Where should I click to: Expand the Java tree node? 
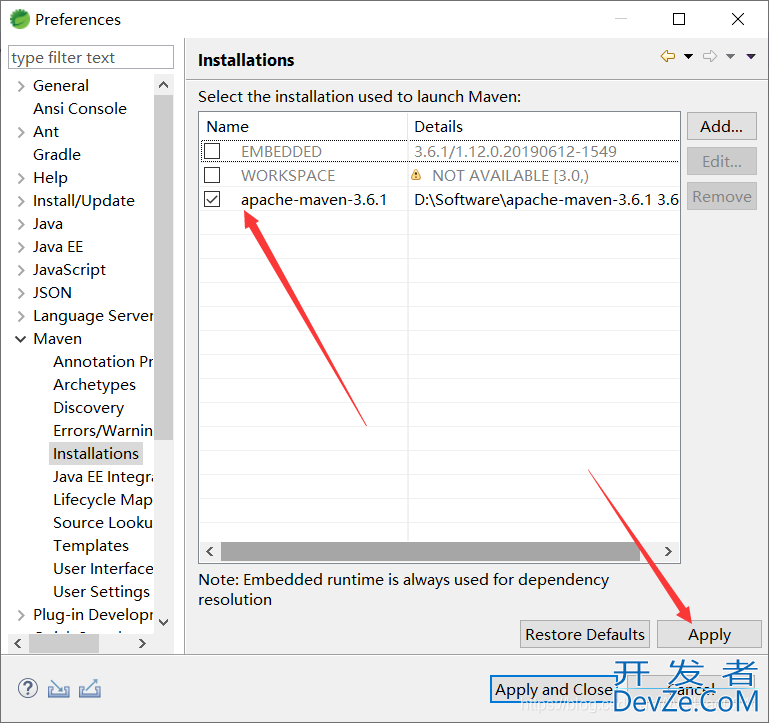pyautogui.click(x=21, y=224)
